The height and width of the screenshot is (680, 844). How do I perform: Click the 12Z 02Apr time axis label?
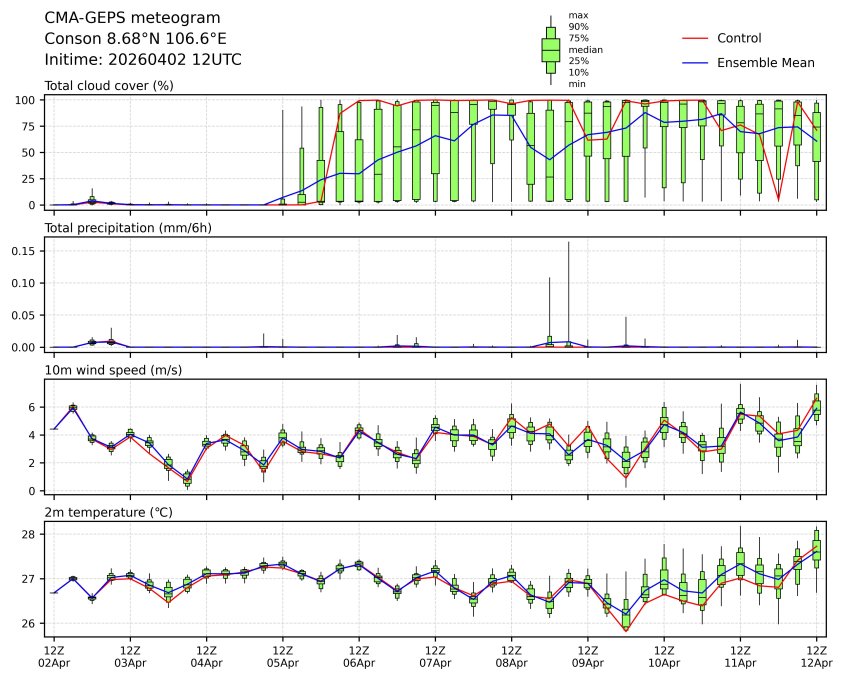click(x=54, y=656)
